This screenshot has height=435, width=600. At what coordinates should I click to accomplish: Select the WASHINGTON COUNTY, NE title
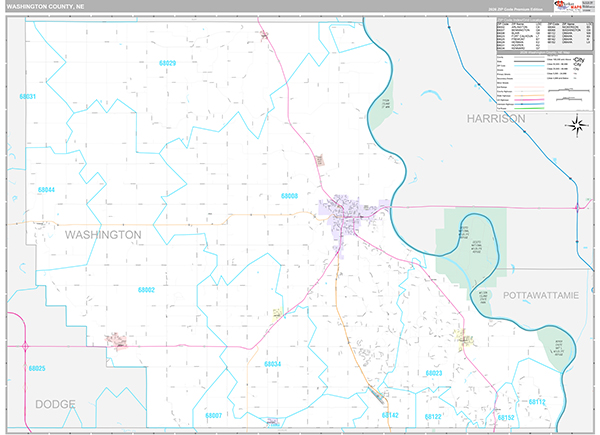(43, 8)
